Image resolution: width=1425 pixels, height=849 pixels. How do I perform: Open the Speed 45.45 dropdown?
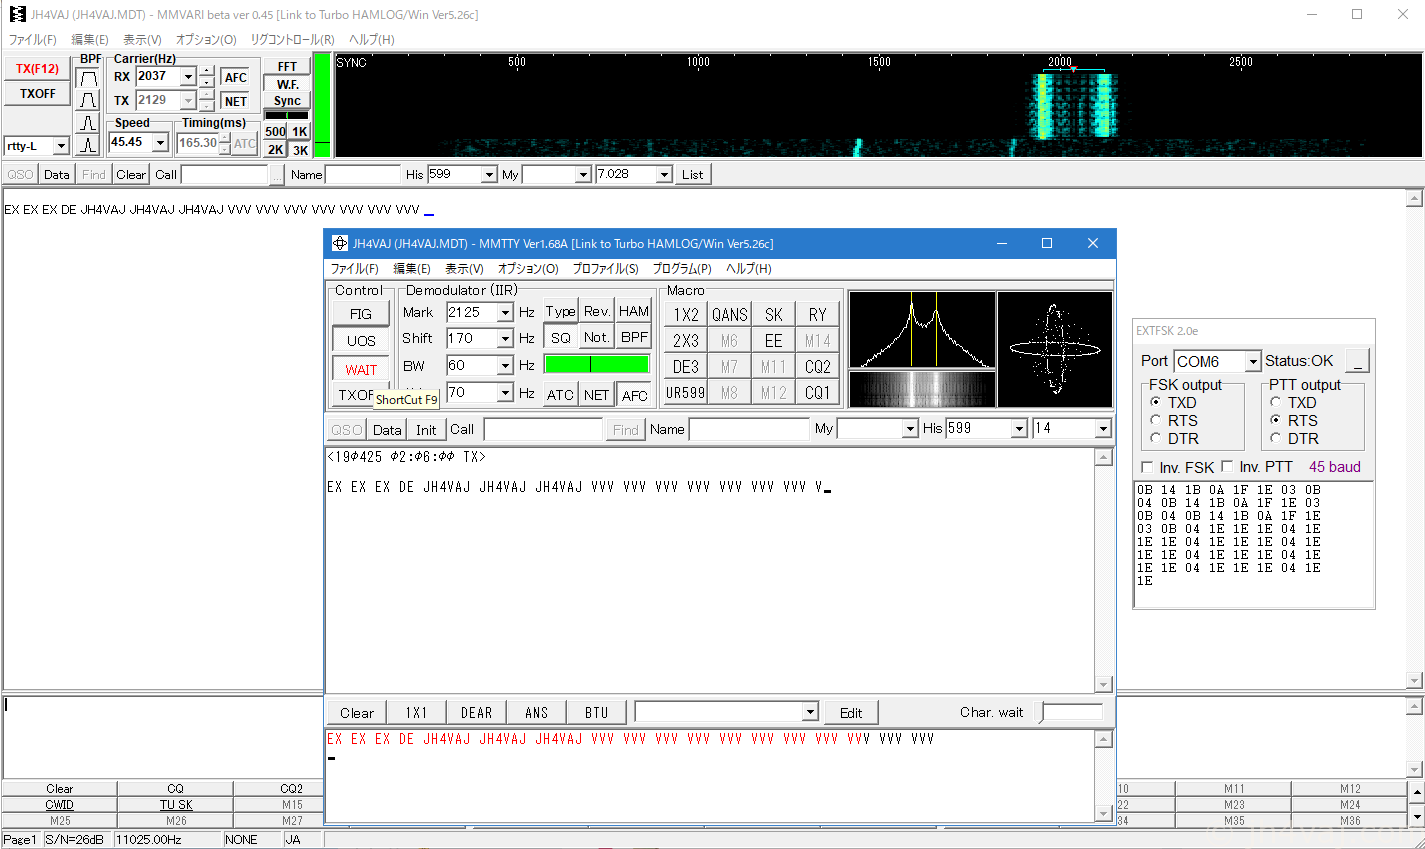coord(160,143)
